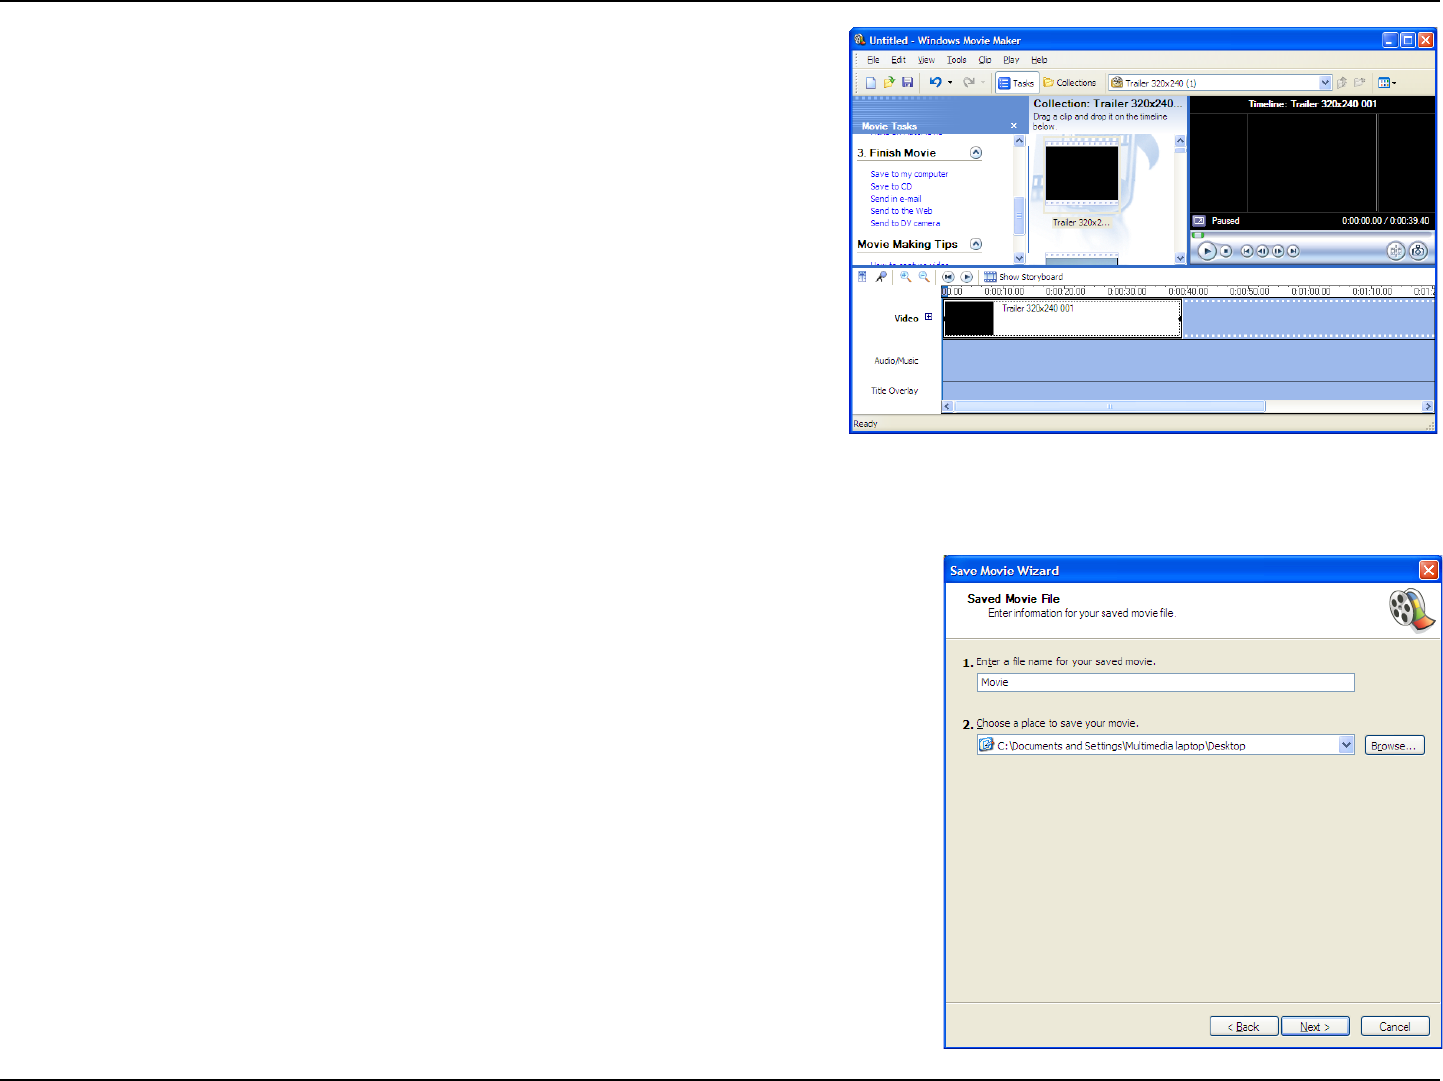The width and height of the screenshot is (1443, 1081).
Task: Click Next in the Save Movie Wizard
Action: click(1315, 1026)
